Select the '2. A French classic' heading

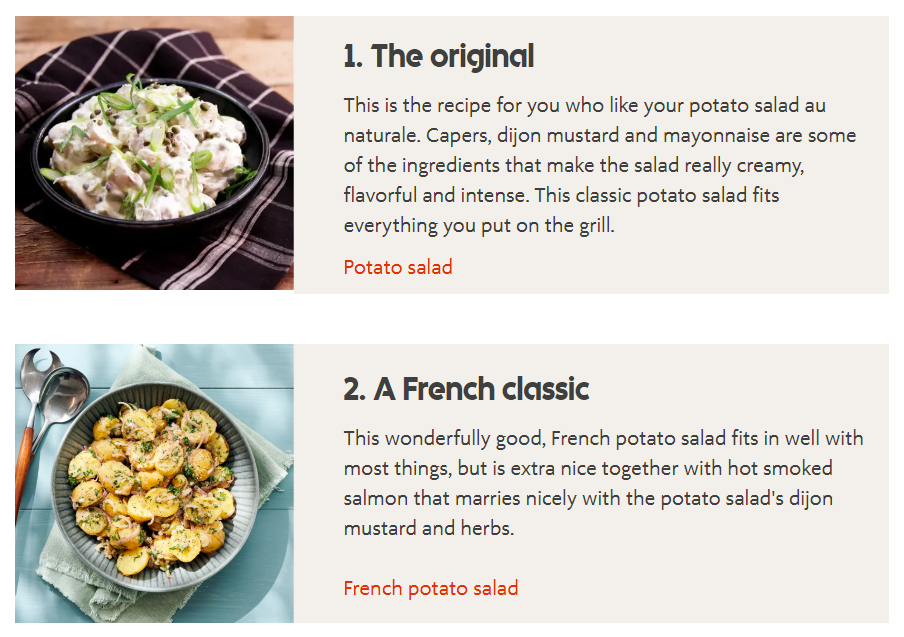[x=466, y=389]
